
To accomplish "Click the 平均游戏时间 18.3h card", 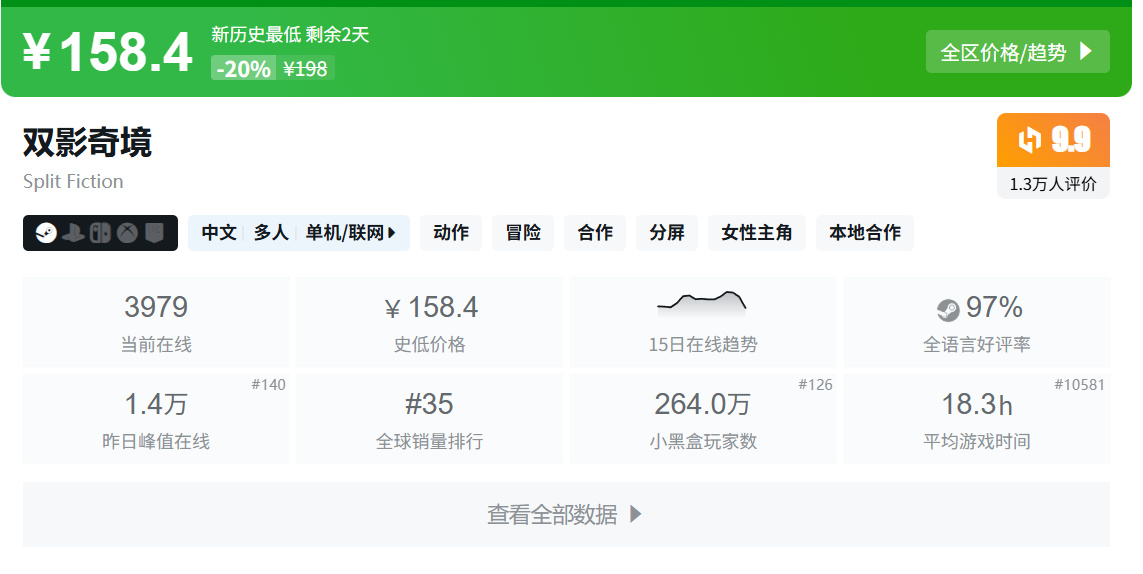I will click(977, 419).
